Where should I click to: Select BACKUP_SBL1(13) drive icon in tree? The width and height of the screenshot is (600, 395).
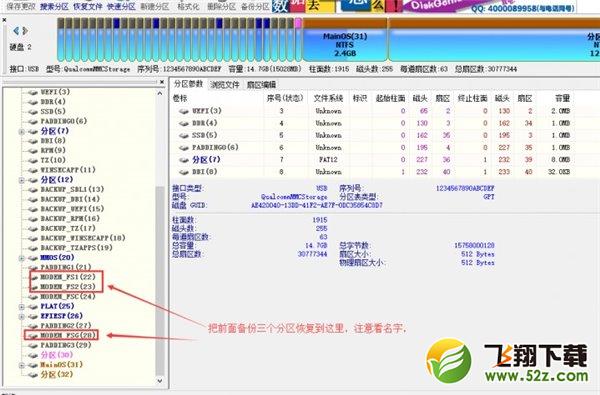click(34, 189)
